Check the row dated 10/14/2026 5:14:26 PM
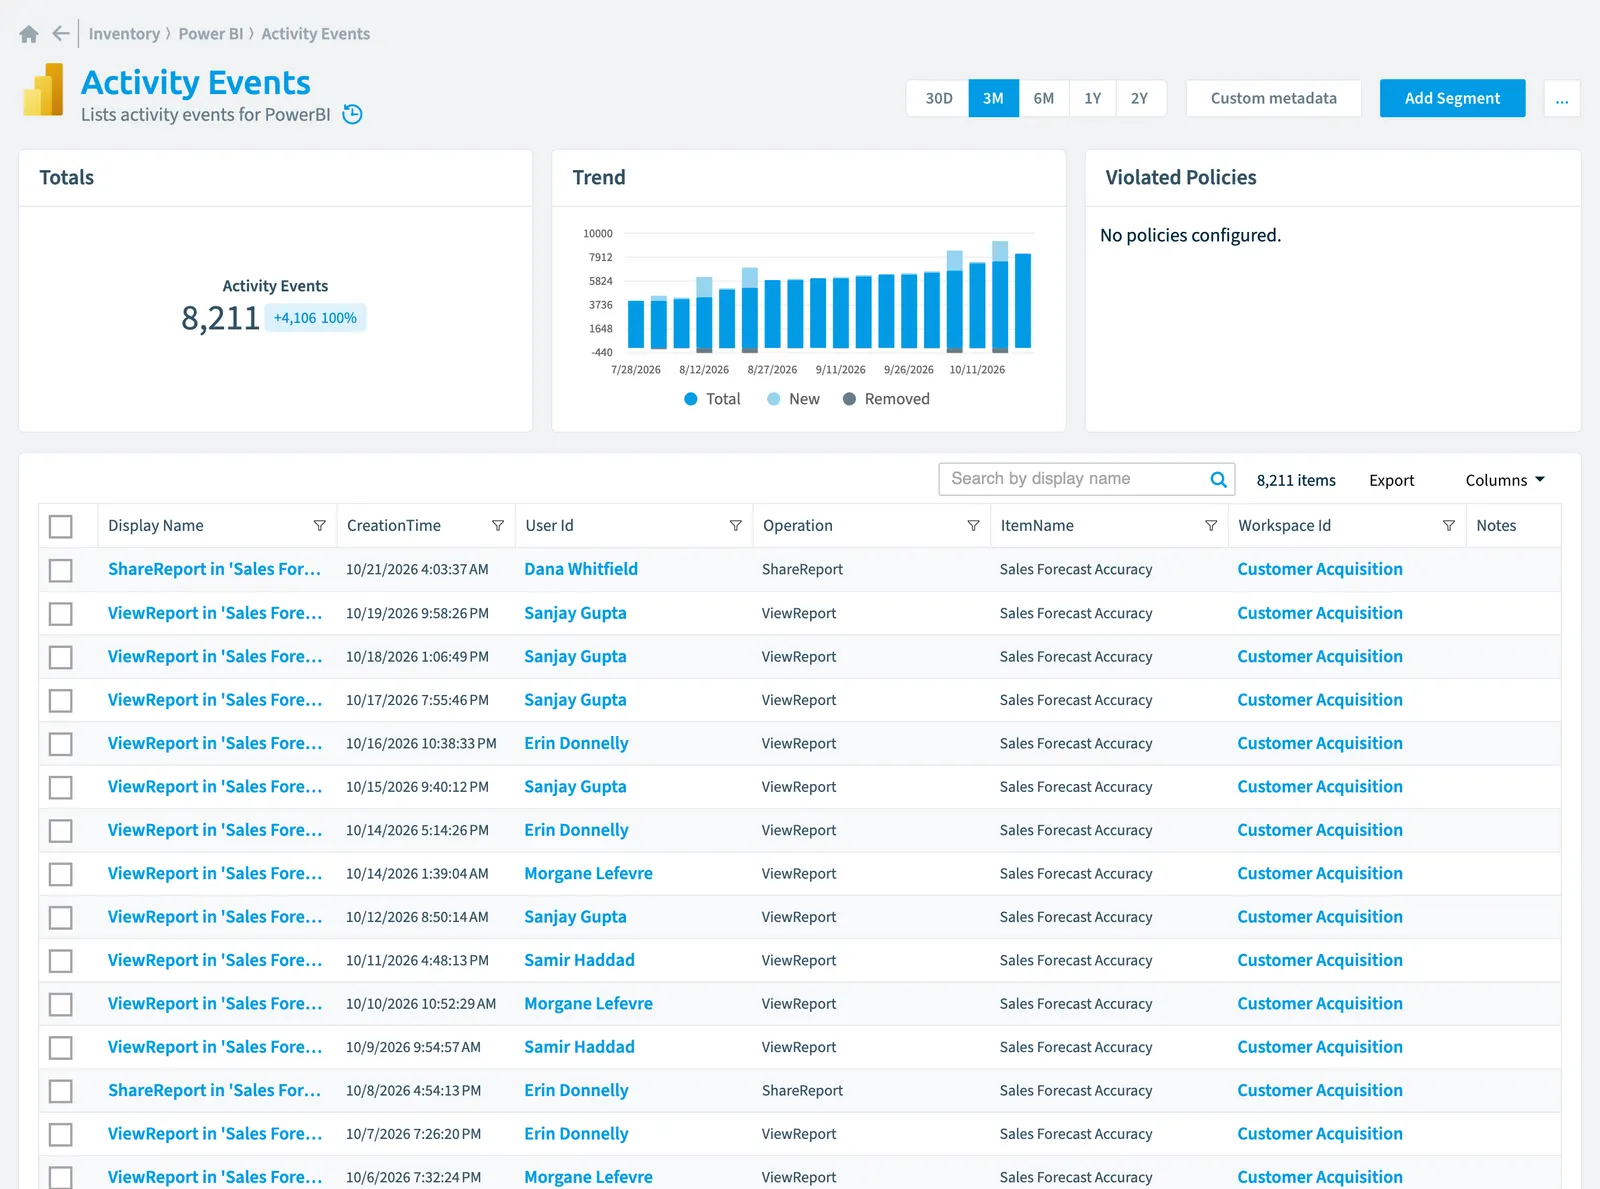The width and height of the screenshot is (1600, 1189). 61,830
